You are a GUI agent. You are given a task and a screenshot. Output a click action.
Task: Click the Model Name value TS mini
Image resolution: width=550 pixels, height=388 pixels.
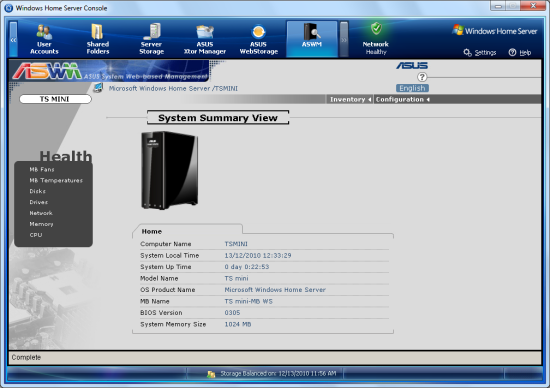click(236, 278)
